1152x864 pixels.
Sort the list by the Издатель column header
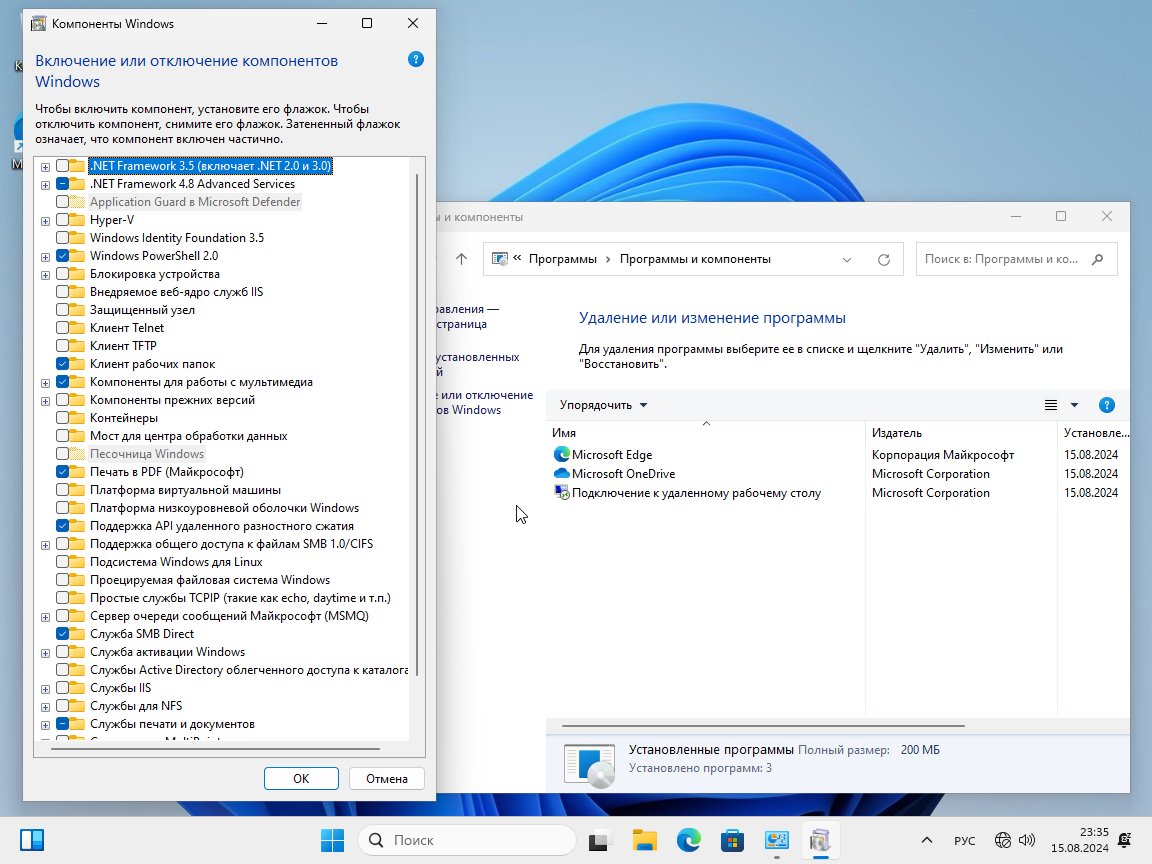[x=896, y=433]
